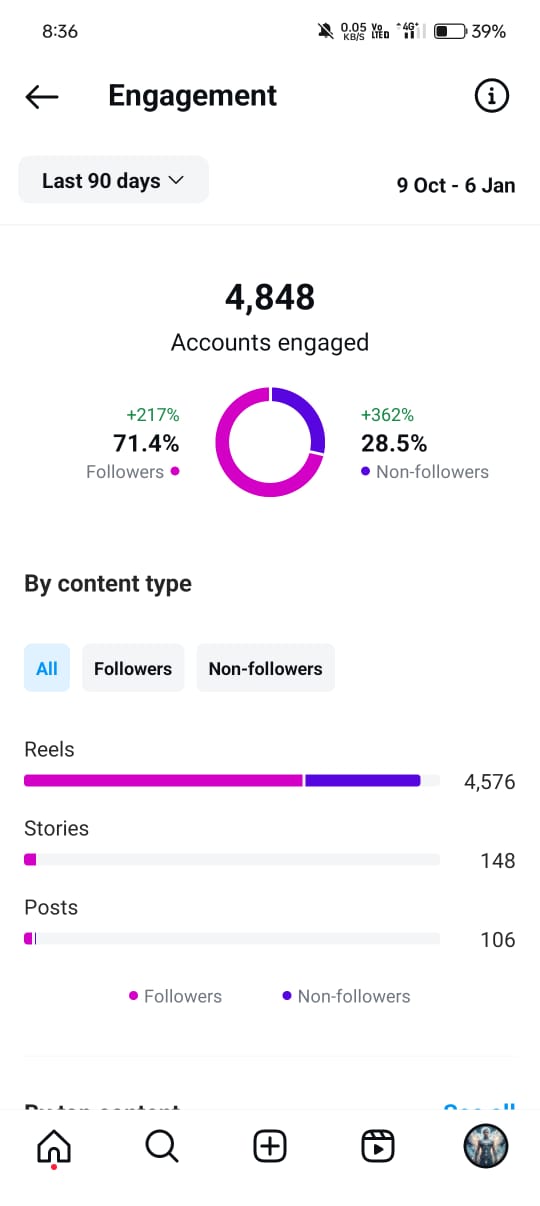Screen dimensions: 540x1206
Task: Open the Search magnifier icon
Action: (162, 1146)
